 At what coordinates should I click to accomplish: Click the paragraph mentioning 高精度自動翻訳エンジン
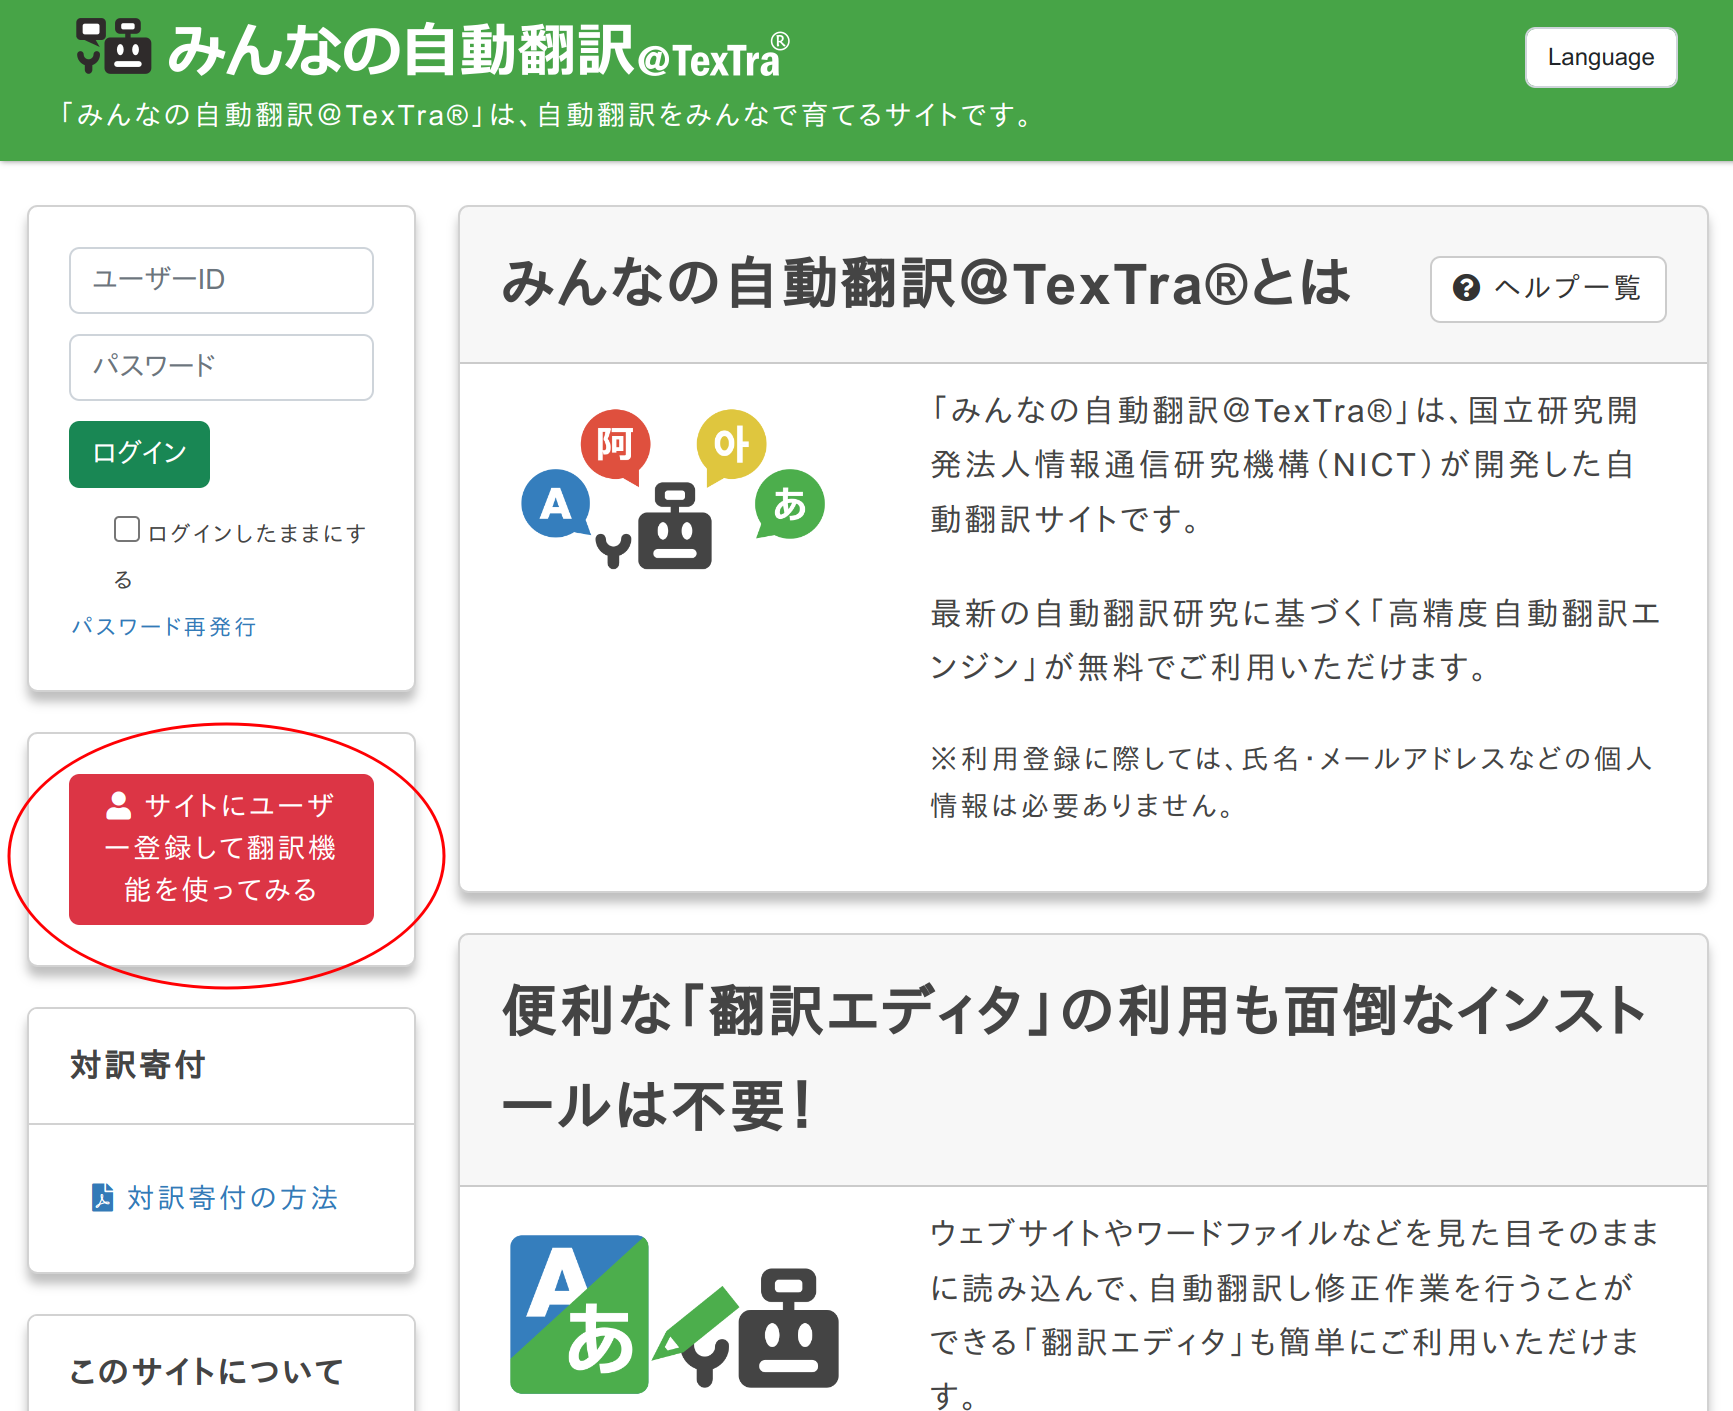pos(1296,640)
